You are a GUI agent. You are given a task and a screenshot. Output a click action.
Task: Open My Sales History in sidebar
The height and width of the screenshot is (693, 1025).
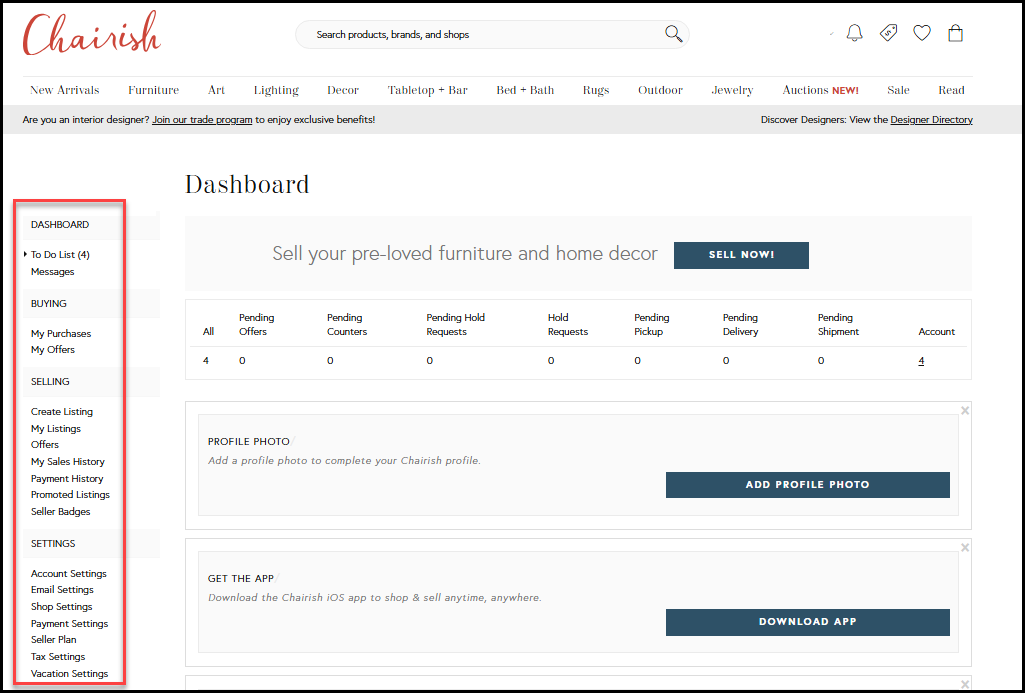[67, 462]
